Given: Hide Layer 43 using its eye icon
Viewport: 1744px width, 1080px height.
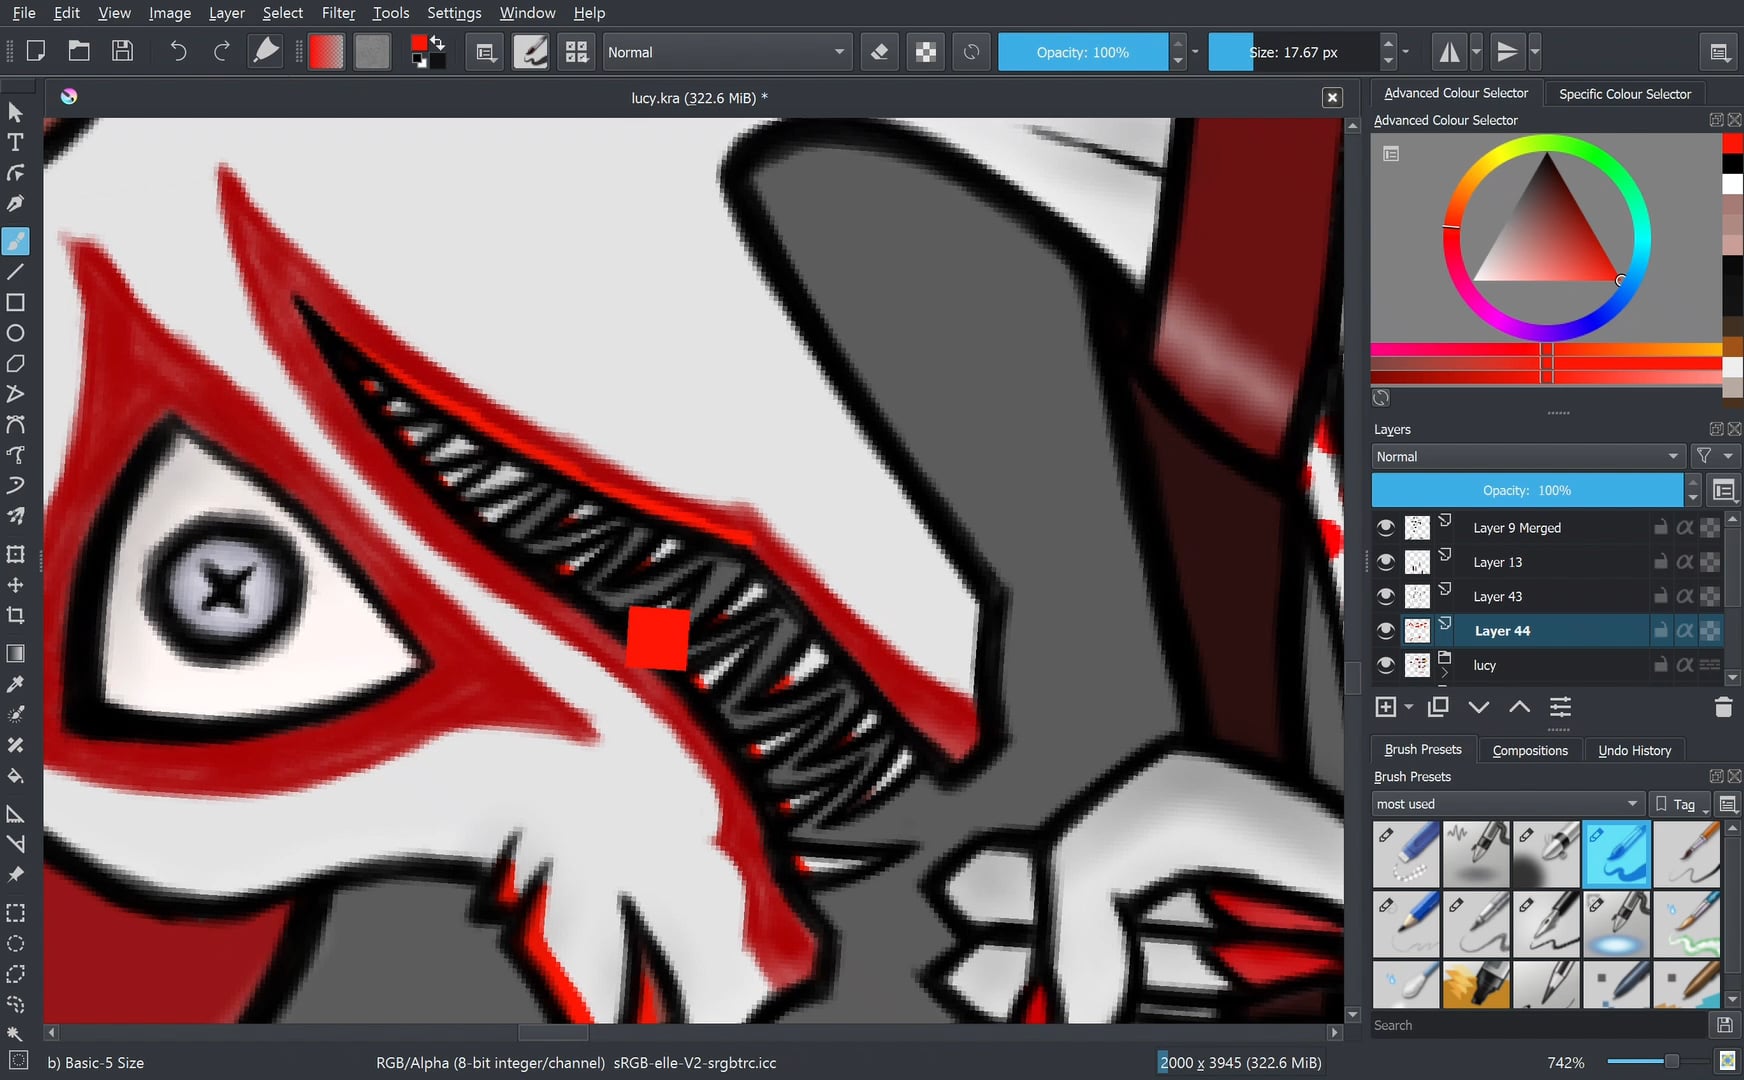Looking at the screenshot, I should click(1385, 597).
